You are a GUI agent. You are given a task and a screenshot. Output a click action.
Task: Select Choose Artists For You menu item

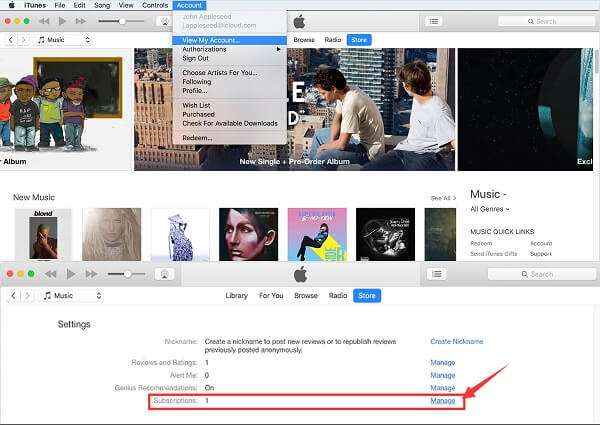pyautogui.click(x=230, y=73)
